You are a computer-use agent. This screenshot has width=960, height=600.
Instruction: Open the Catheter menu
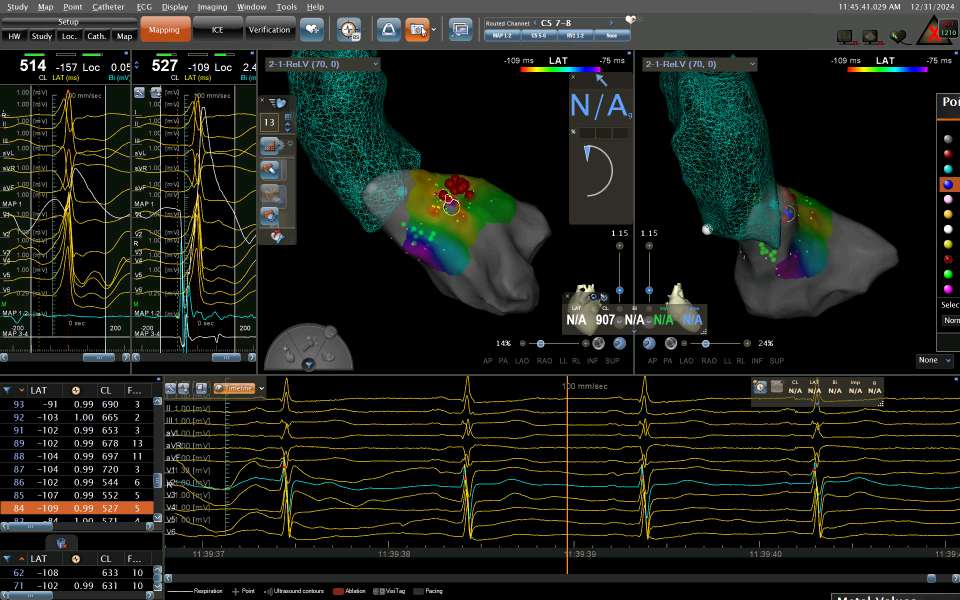click(x=108, y=7)
